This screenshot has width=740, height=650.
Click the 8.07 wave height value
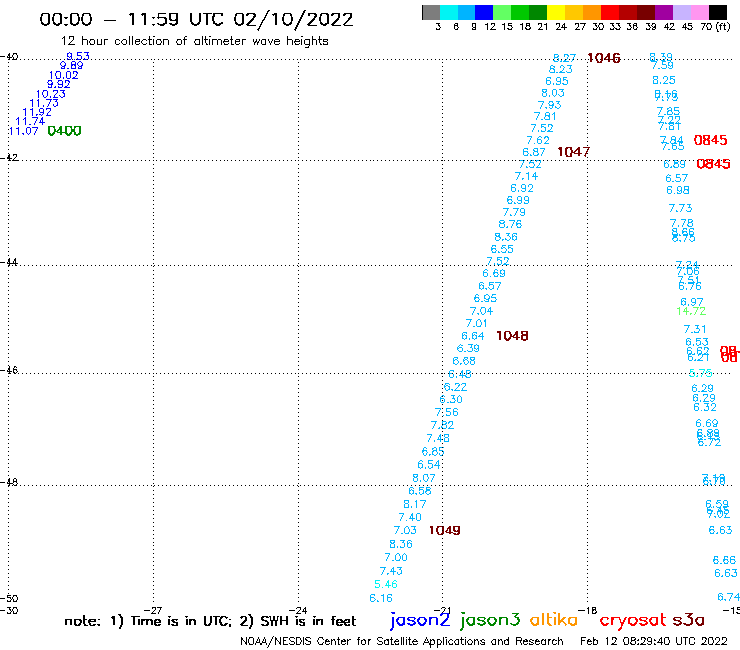click(x=424, y=478)
